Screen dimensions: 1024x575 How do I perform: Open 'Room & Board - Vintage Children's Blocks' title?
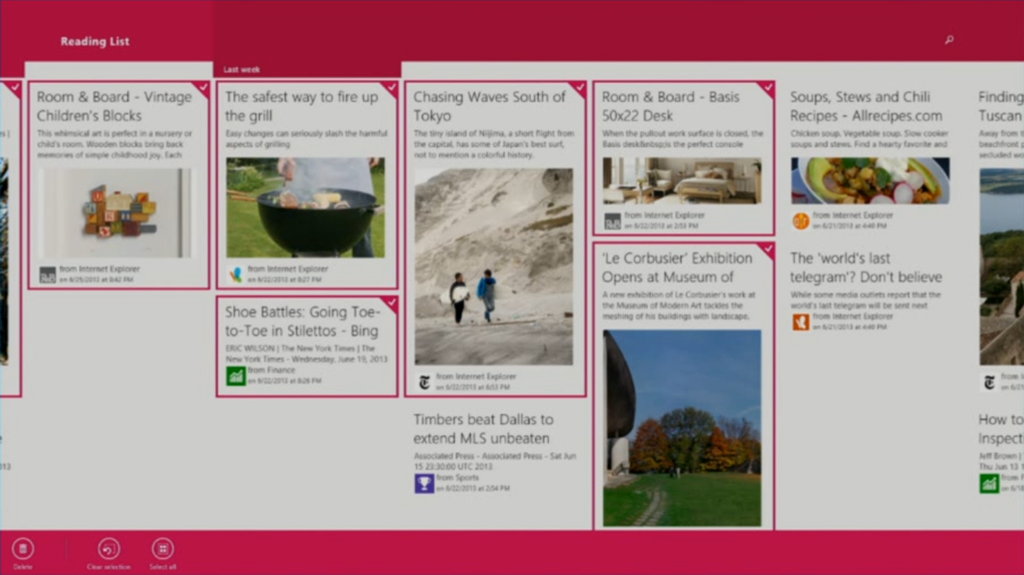click(114, 106)
